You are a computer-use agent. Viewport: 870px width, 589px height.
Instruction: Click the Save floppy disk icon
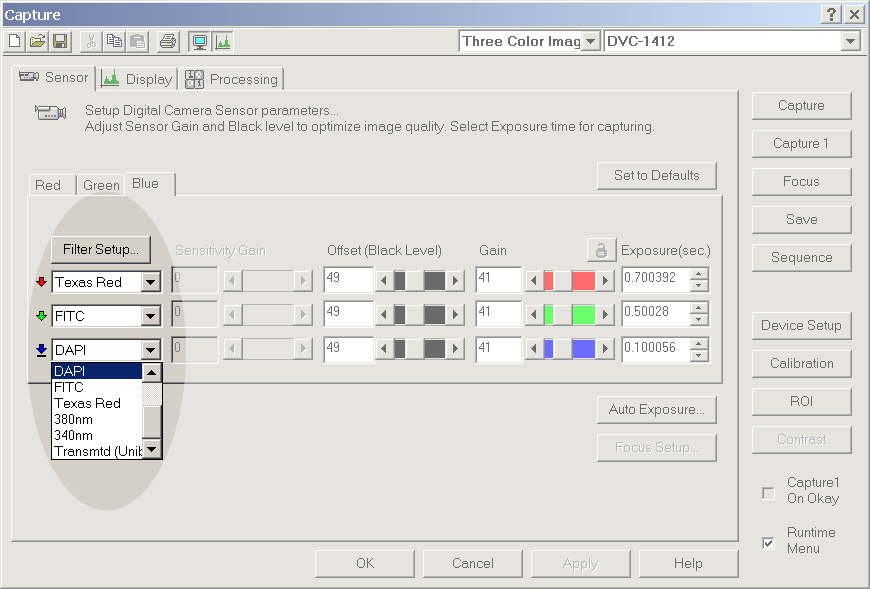click(60, 42)
